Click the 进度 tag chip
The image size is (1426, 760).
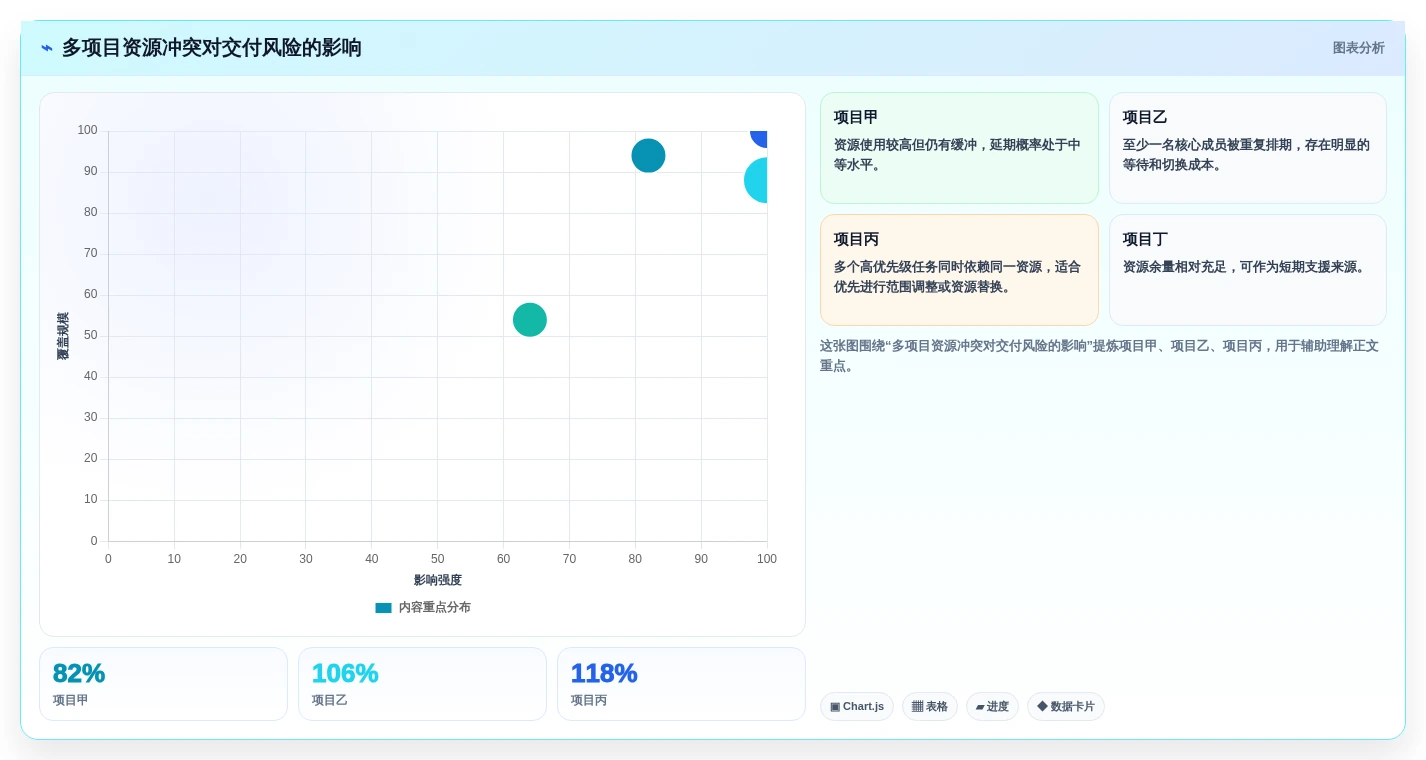[992, 707]
